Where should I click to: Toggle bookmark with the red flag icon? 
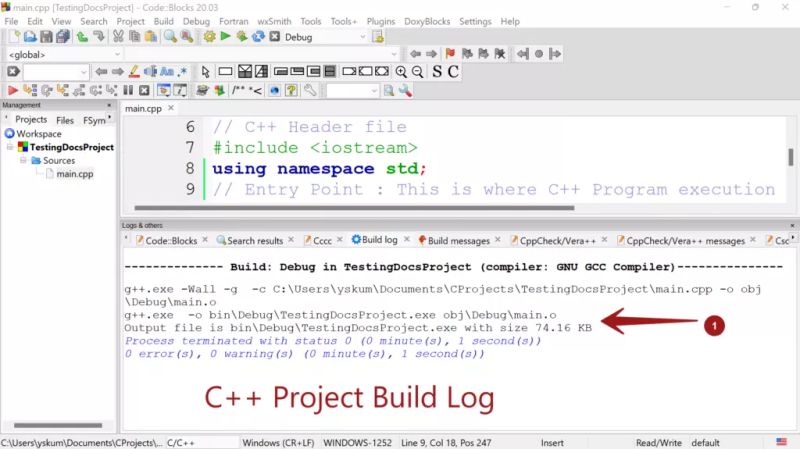pos(450,54)
